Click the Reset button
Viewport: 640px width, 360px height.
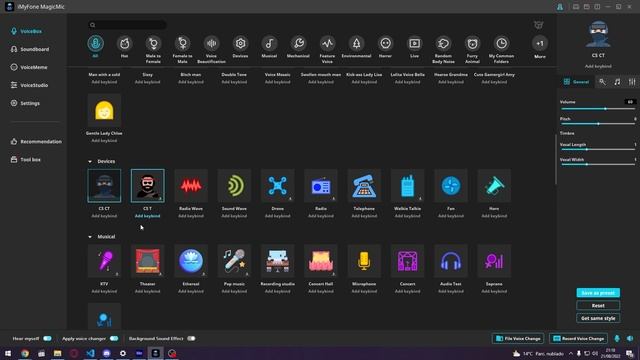[598, 305]
